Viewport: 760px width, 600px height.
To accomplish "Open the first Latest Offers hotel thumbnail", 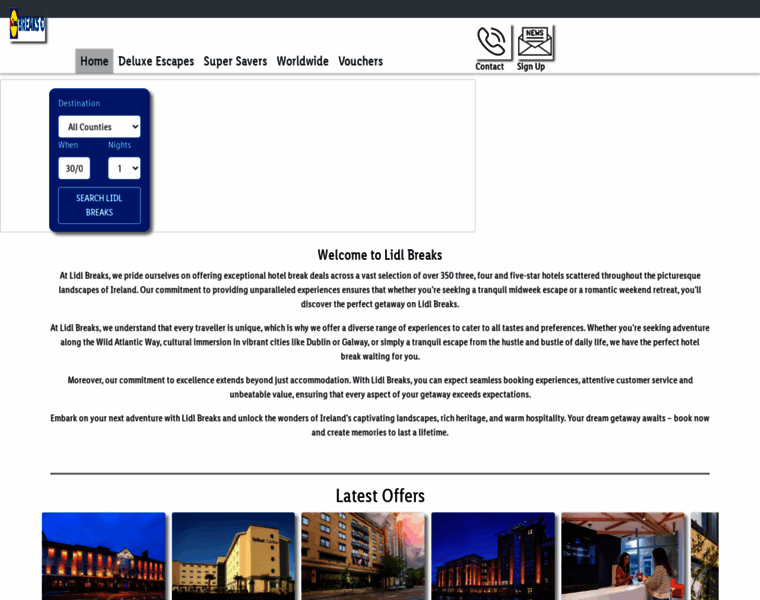I will tap(103, 556).
